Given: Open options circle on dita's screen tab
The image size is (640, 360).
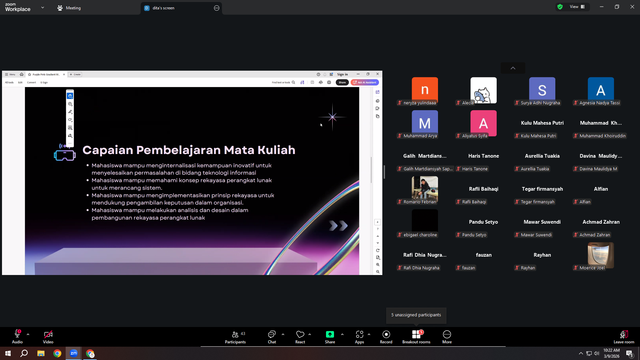Looking at the screenshot, I should [216, 8].
